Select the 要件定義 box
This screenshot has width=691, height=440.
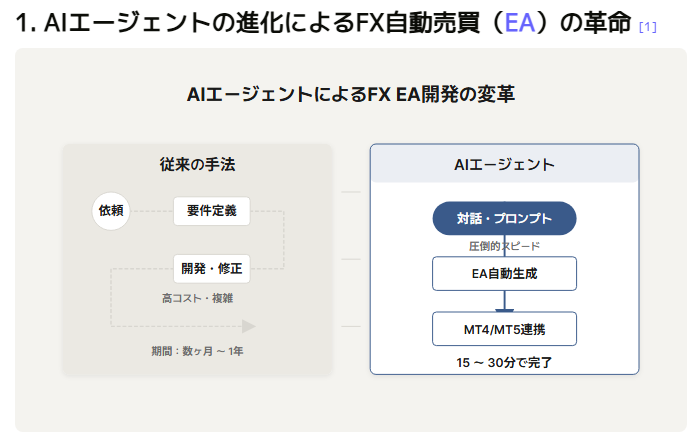[x=212, y=211]
